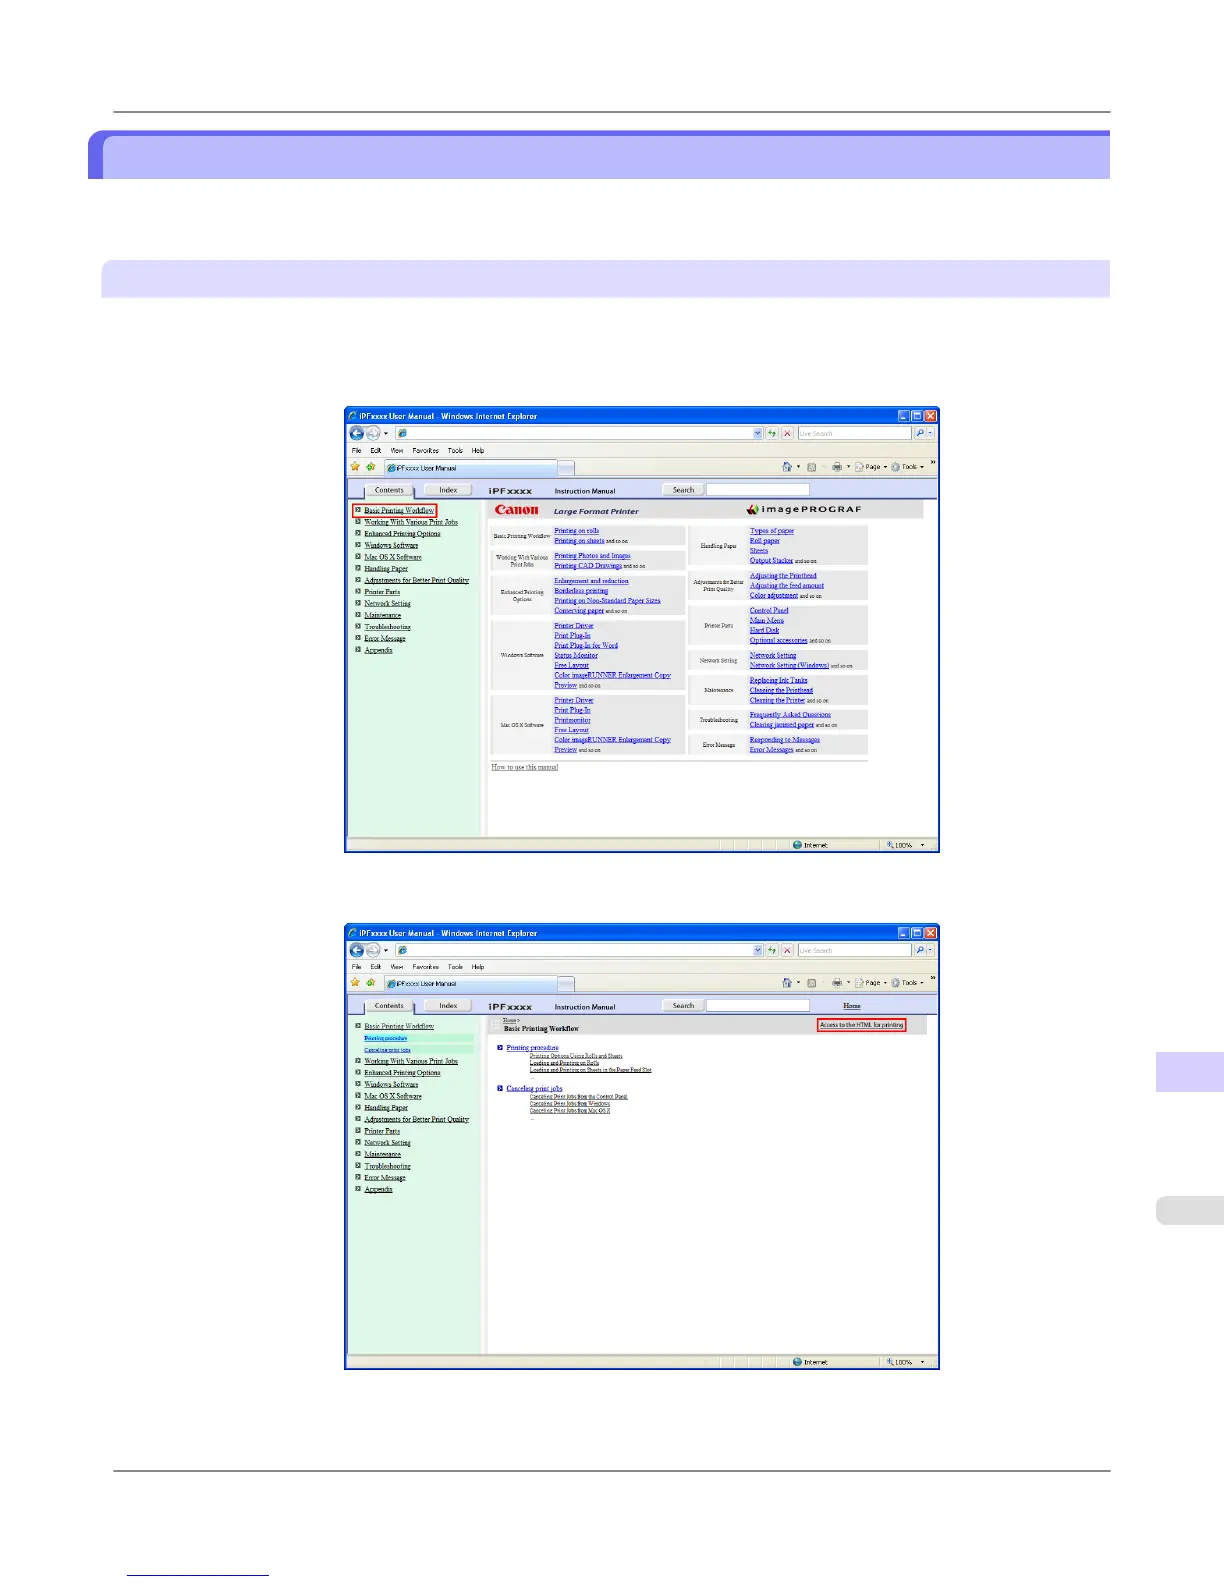Image resolution: width=1224 pixels, height=1584 pixels.
Task: Click 'How to use this manual' link
Action: 525,767
